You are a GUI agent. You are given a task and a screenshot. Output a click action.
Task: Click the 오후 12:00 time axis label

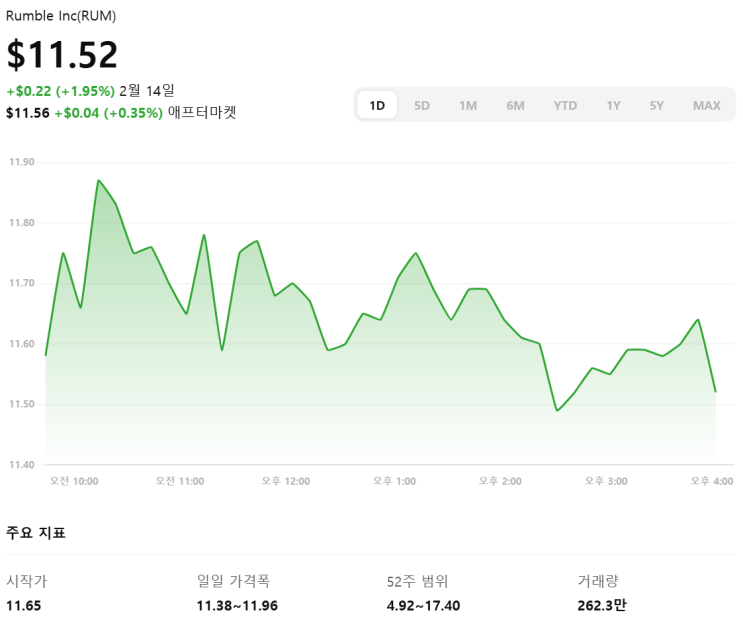pyautogui.click(x=286, y=481)
